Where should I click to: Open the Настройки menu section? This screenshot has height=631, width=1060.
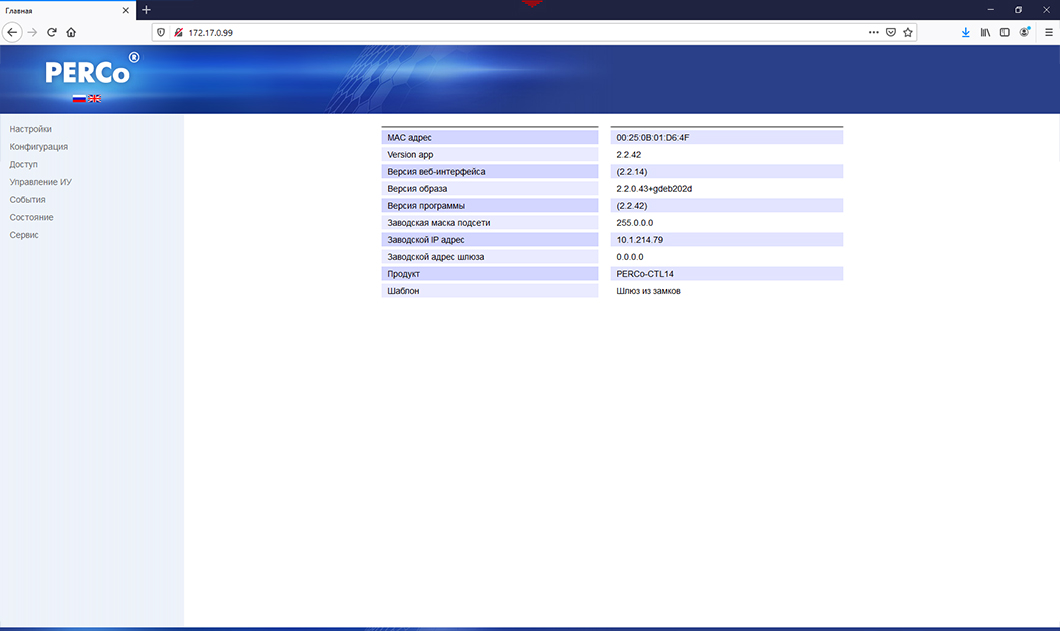(x=30, y=129)
